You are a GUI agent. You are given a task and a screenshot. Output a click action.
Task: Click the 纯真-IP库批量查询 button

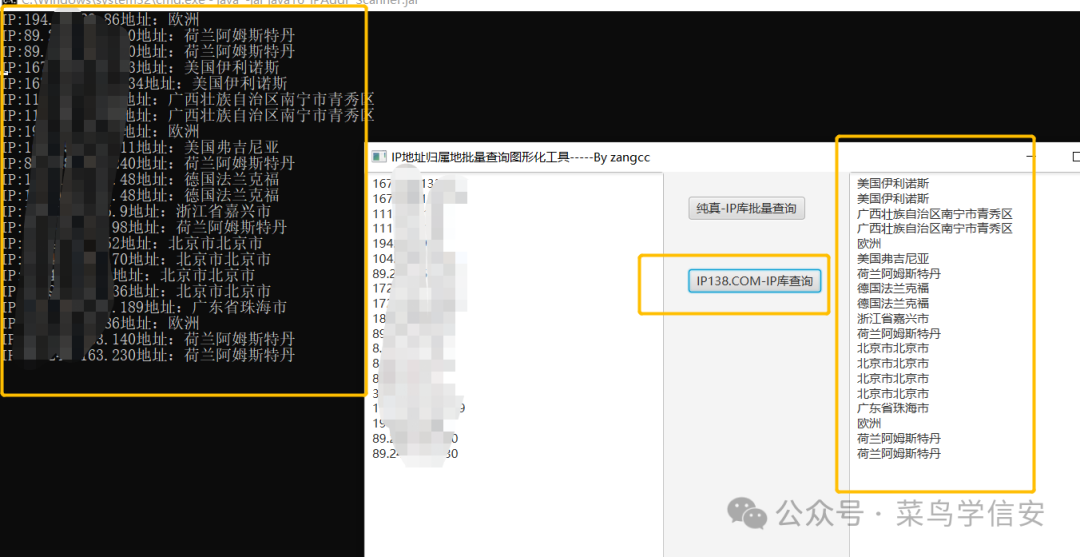point(747,208)
